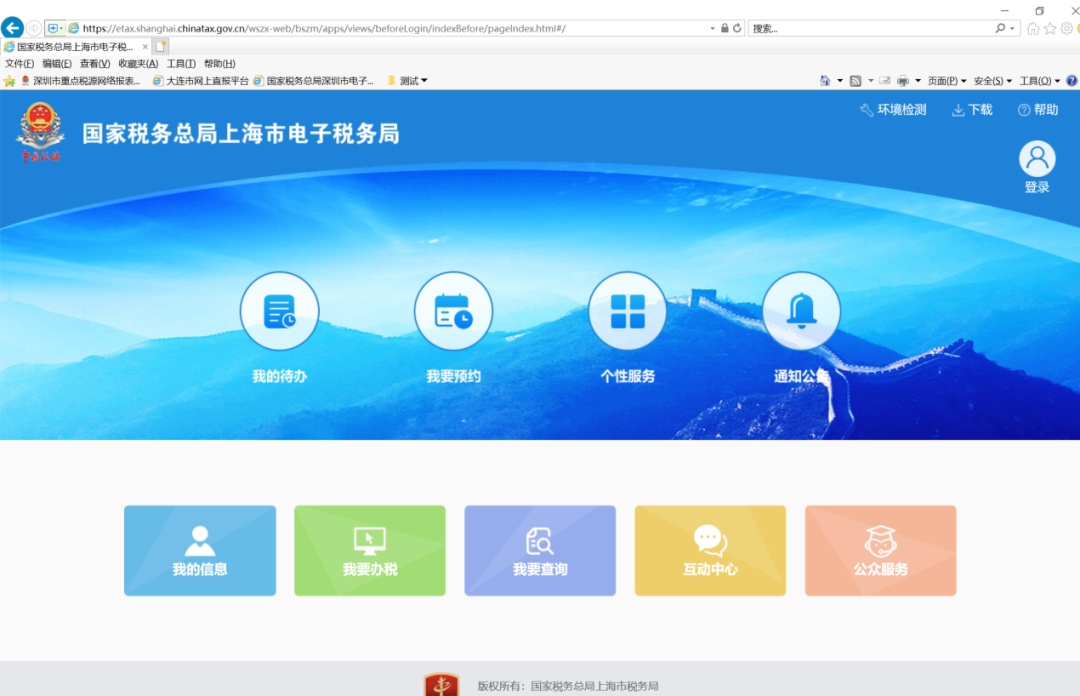Open the 文件(F) menu
This screenshot has height=696, width=1080.
tap(19, 64)
